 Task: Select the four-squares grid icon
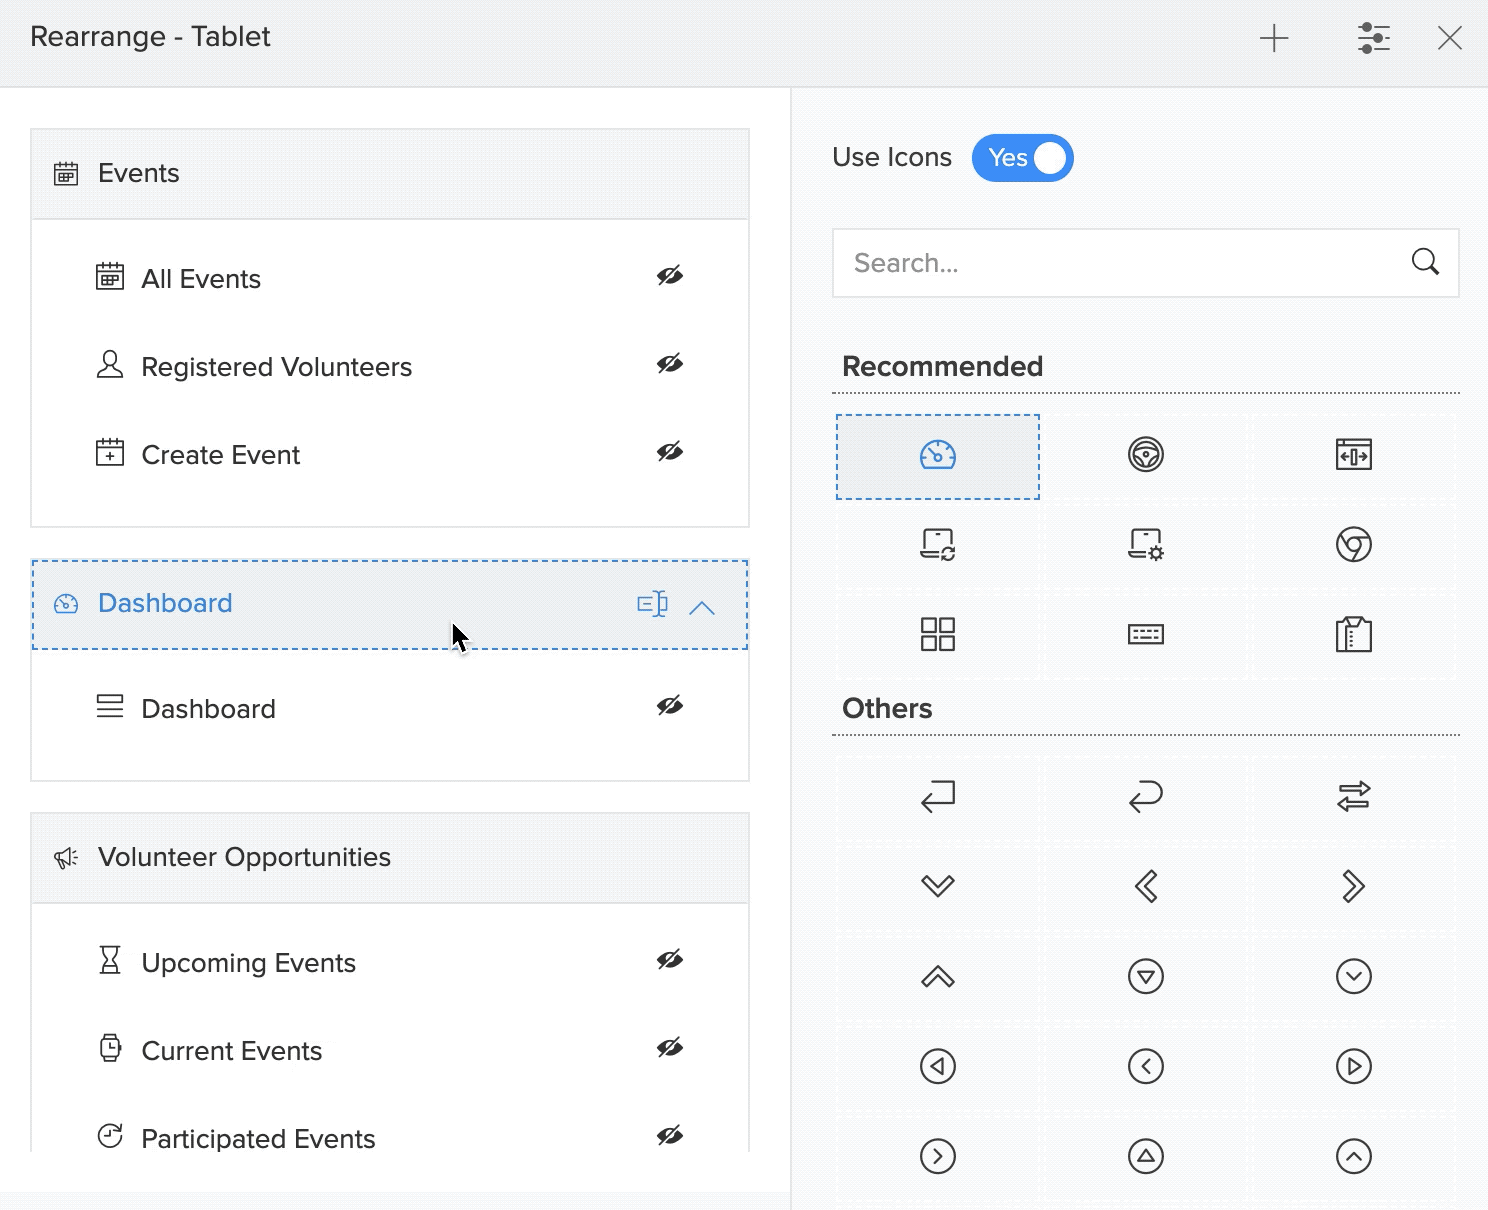click(x=937, y=634)
